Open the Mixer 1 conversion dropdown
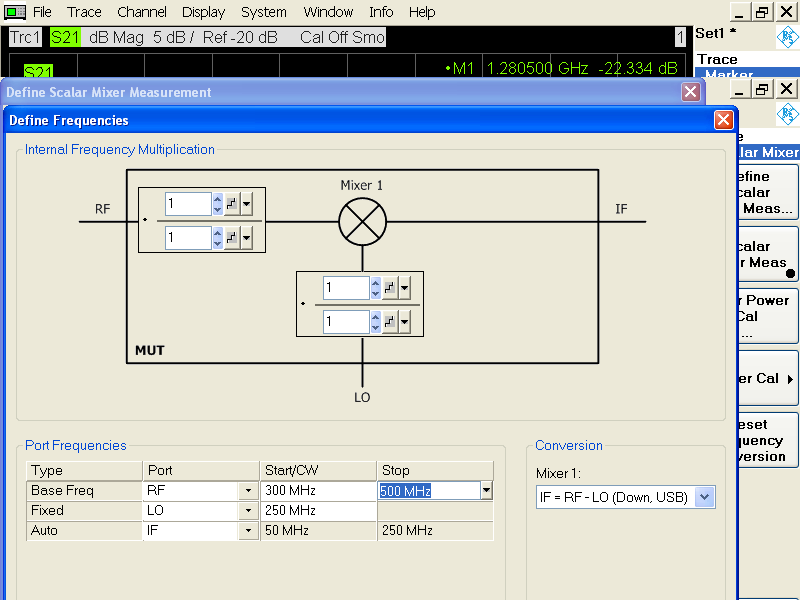 pyautogui.click(x=704, y=497)
